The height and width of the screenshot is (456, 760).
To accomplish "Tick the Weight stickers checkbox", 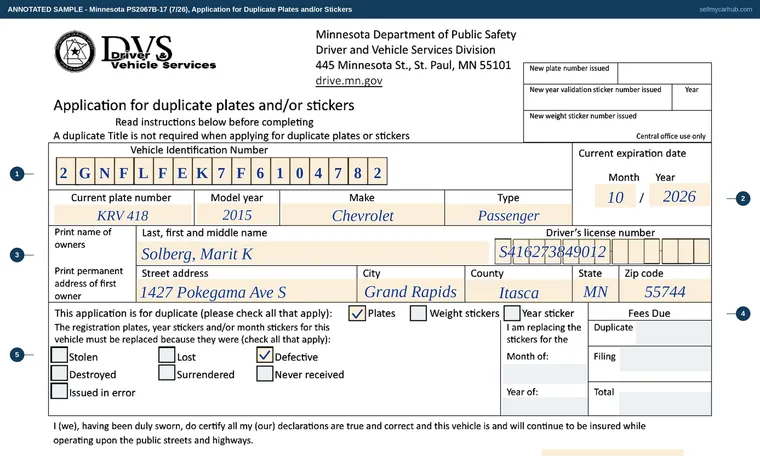I will (418, 314).
